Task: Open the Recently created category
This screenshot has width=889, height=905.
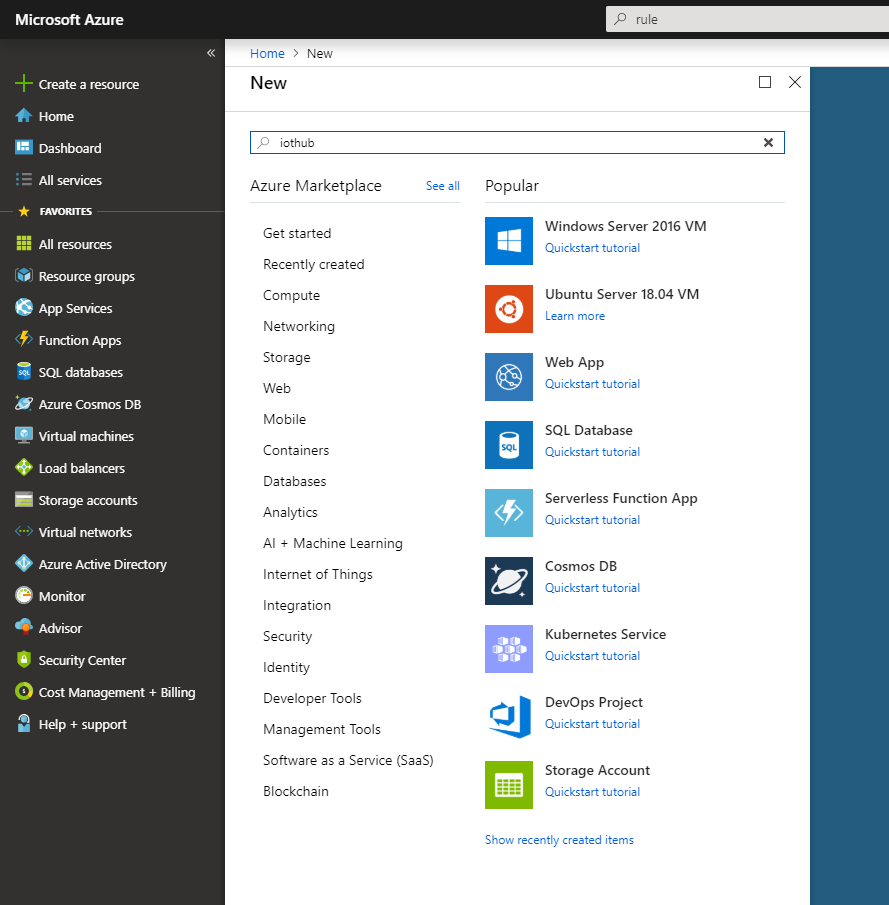Action: 313,264
